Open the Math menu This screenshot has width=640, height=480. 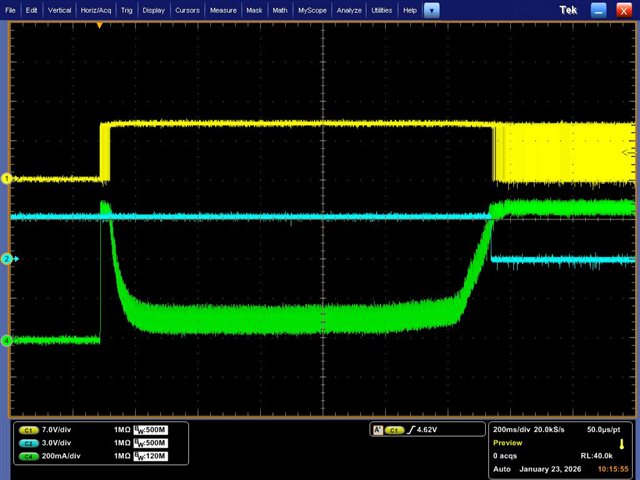[x=280, y=10]
